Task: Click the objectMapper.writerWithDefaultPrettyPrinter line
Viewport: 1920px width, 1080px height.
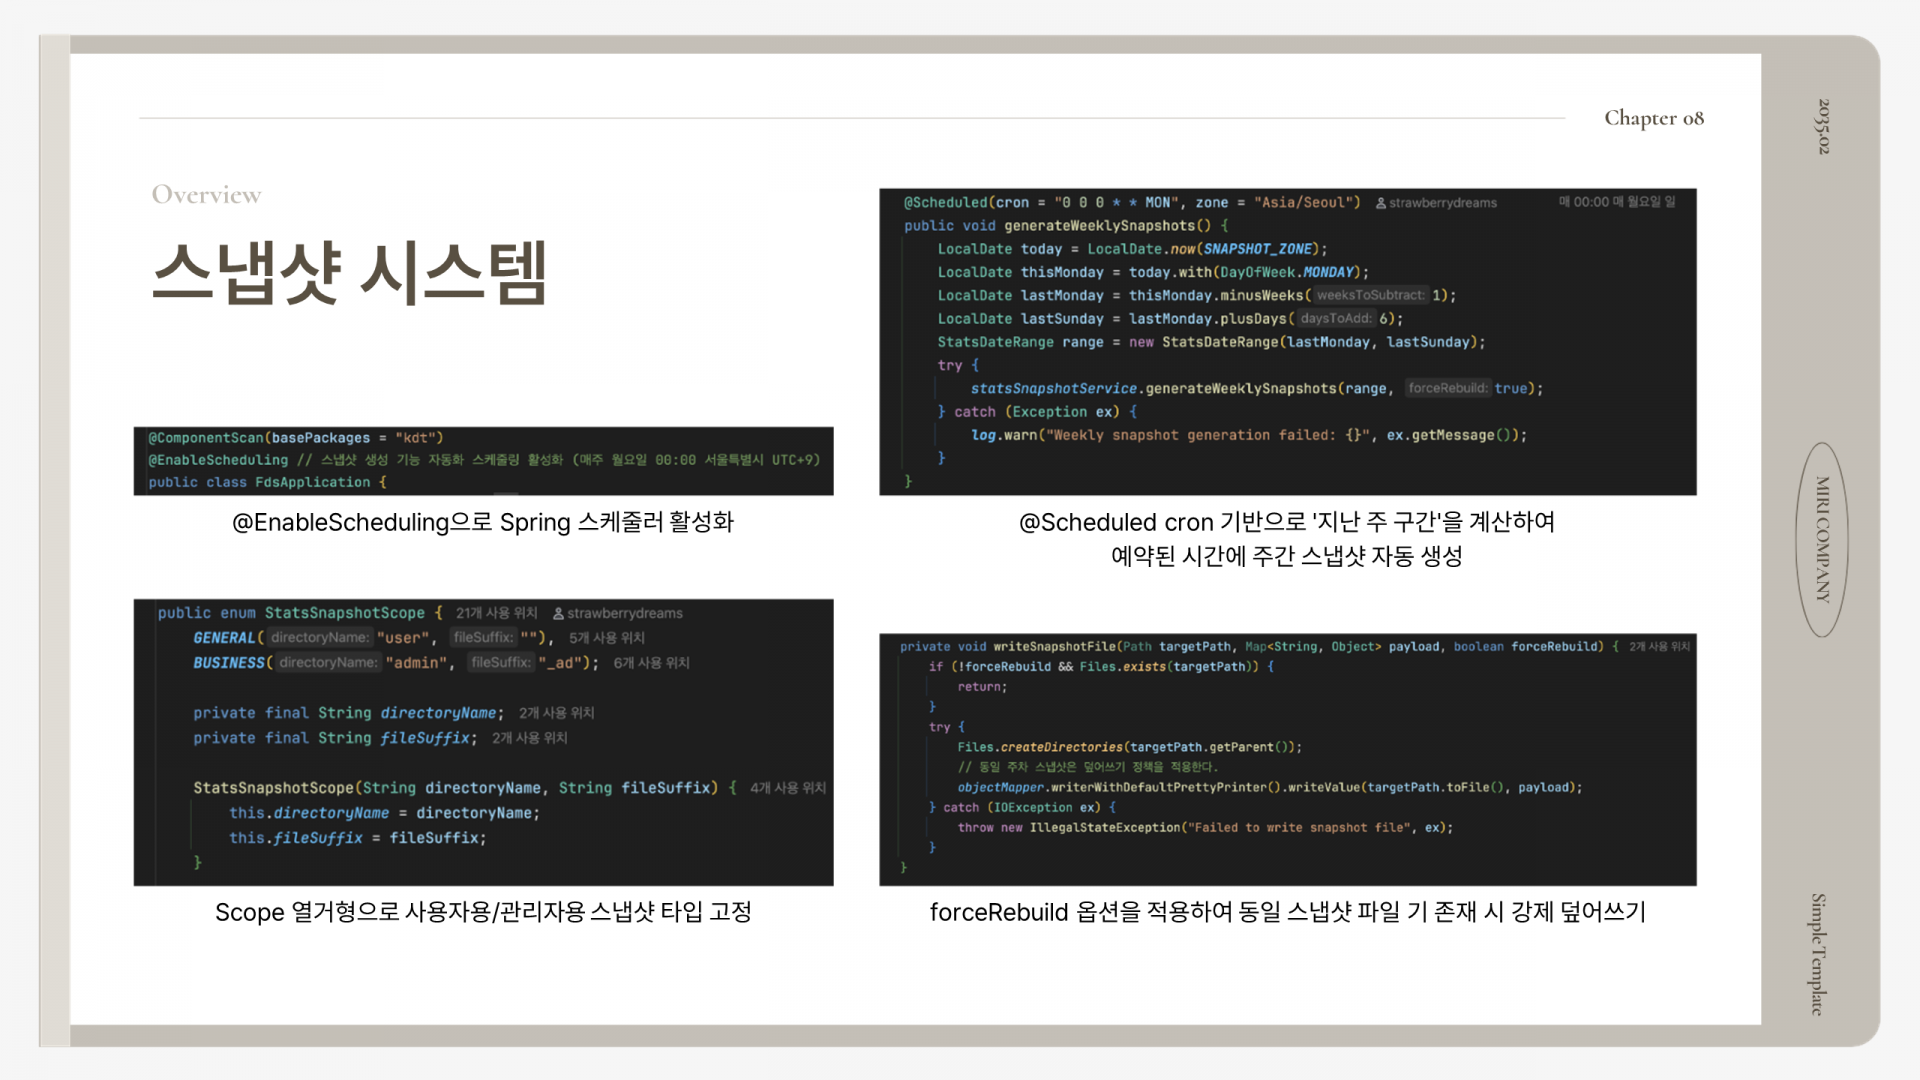Action: coord(1270,787)
